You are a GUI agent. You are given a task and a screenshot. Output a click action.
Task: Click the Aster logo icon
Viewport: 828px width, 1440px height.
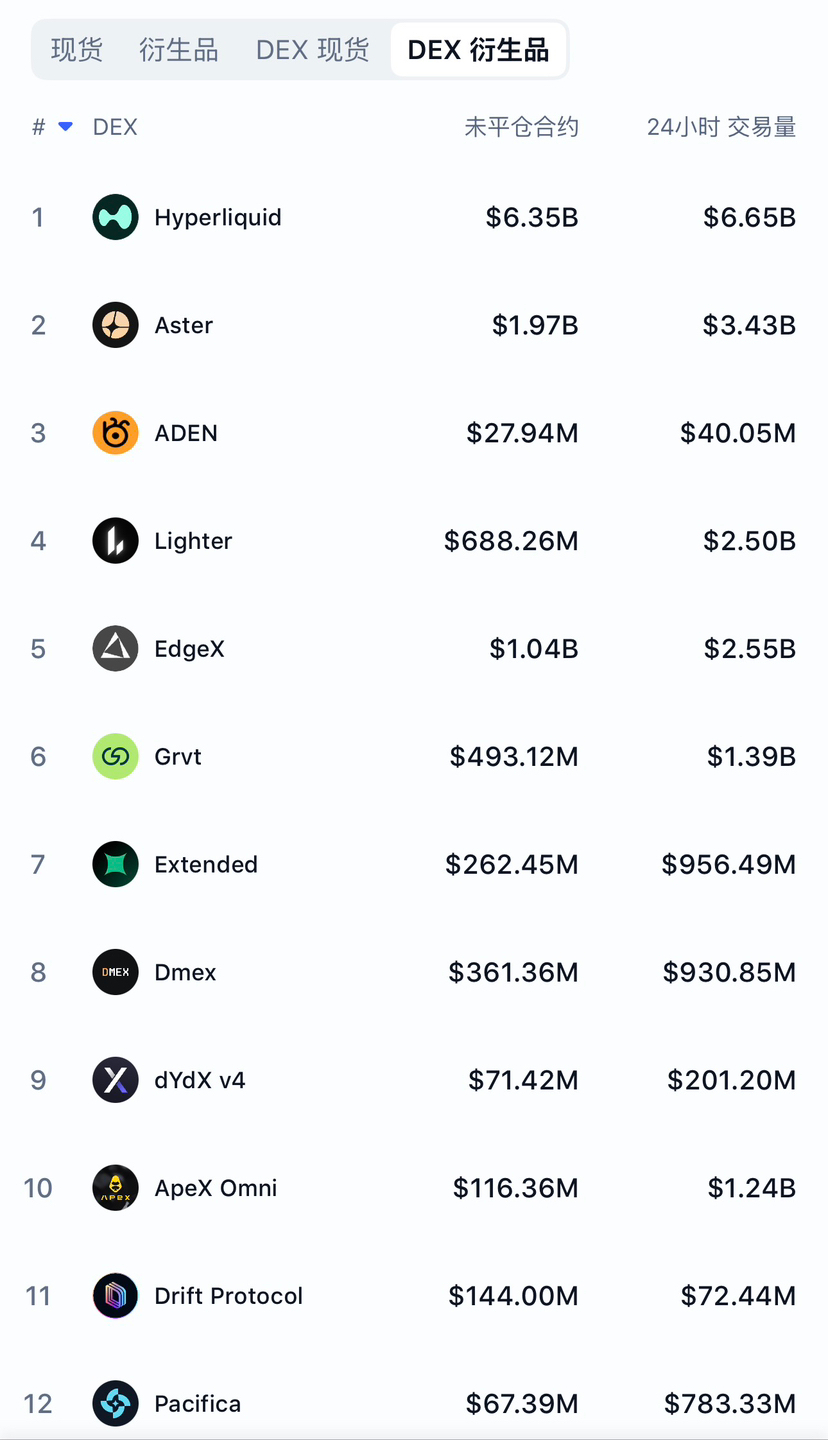[115, 325]
